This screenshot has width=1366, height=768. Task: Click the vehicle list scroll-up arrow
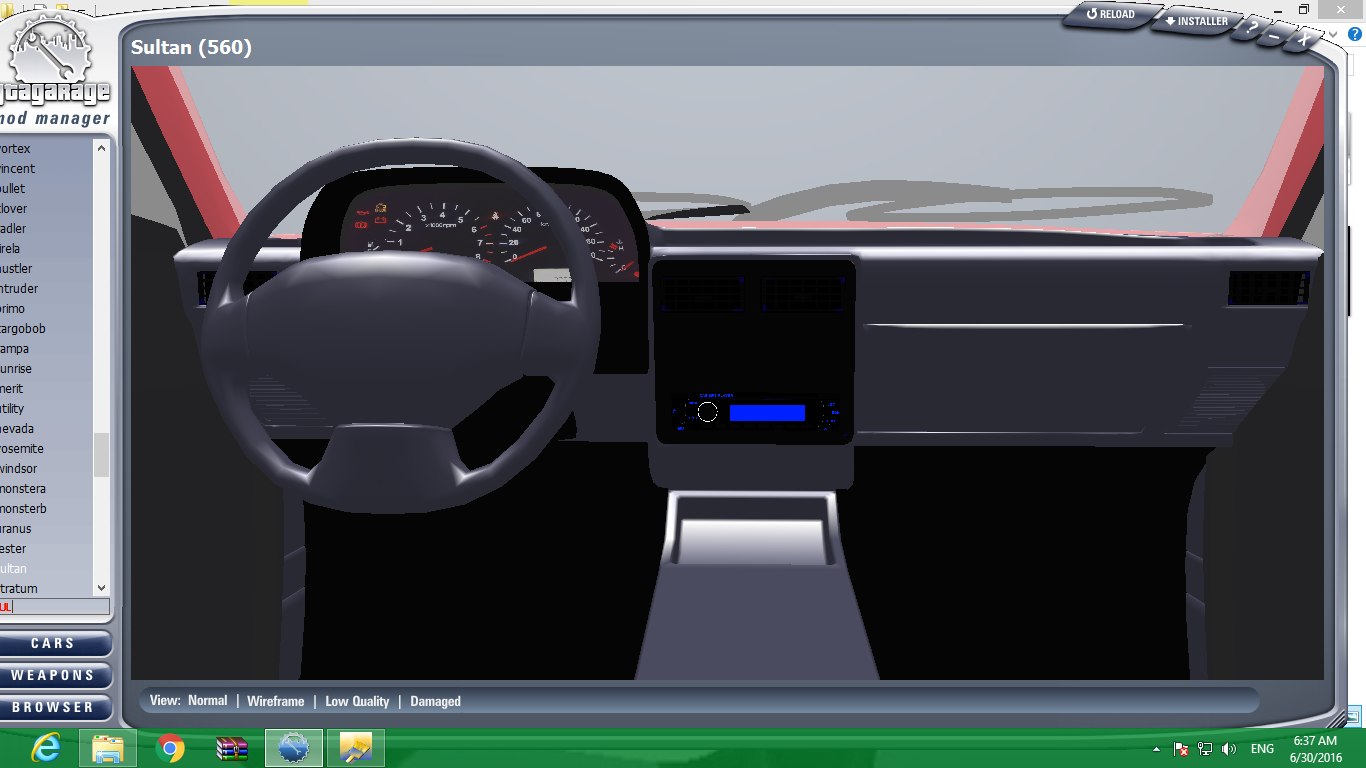point(101,148)
